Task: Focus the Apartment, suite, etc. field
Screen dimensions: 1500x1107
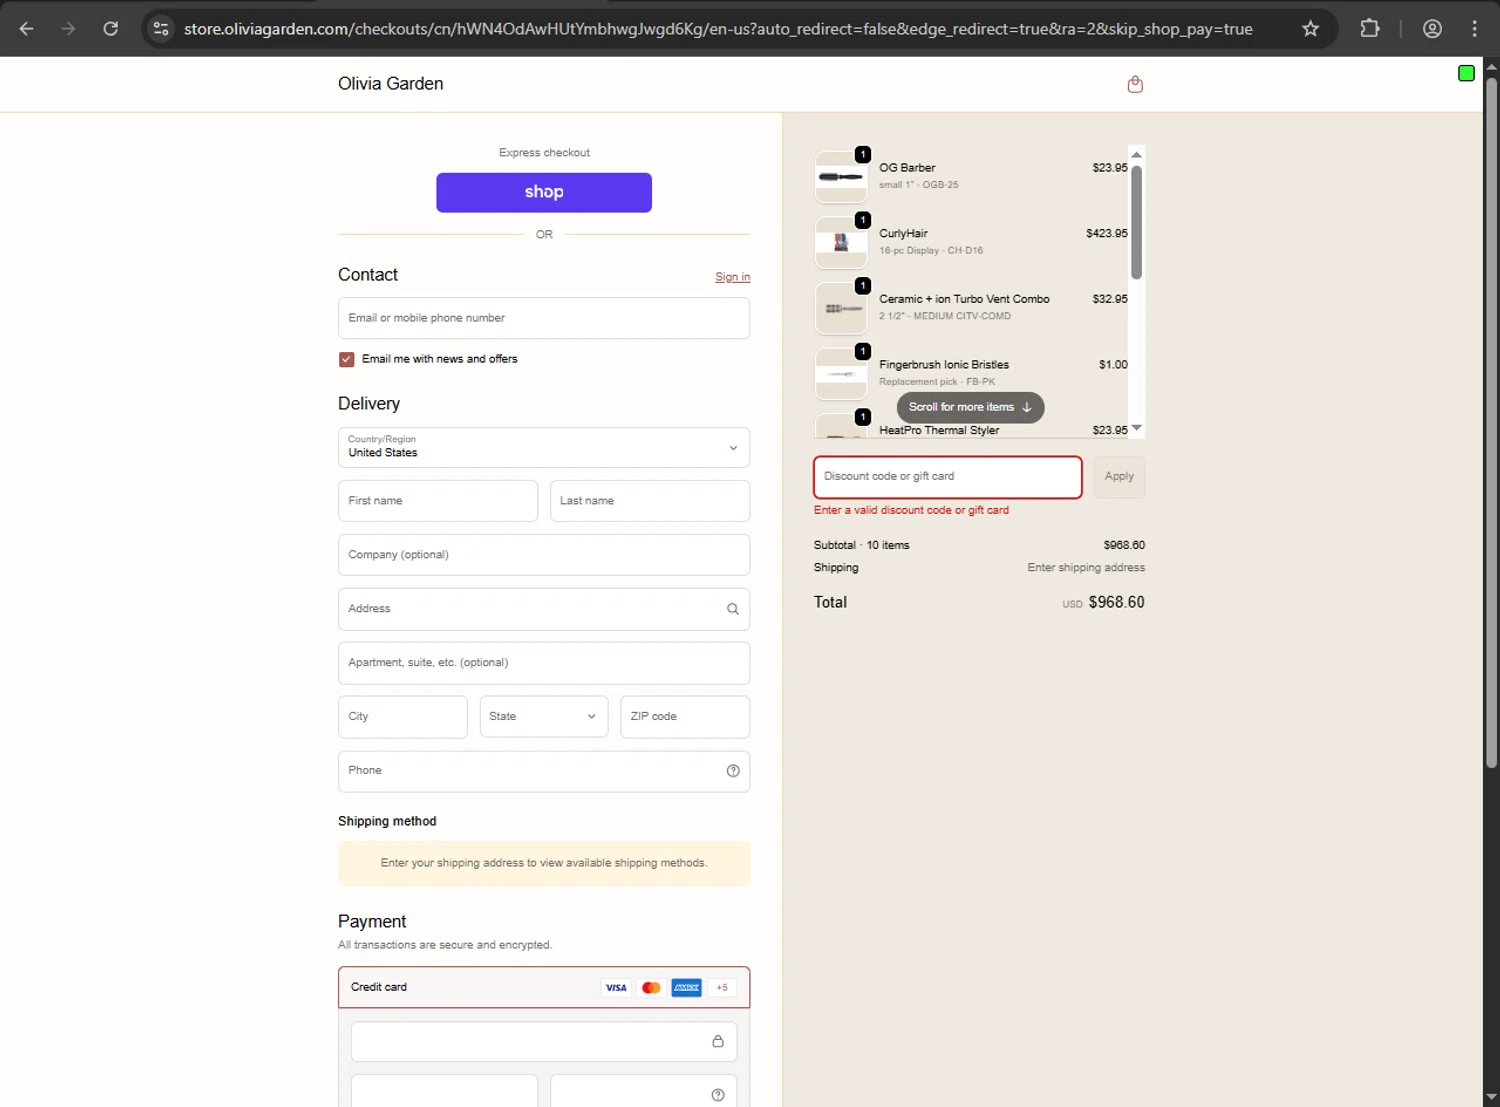Action: 544,663
